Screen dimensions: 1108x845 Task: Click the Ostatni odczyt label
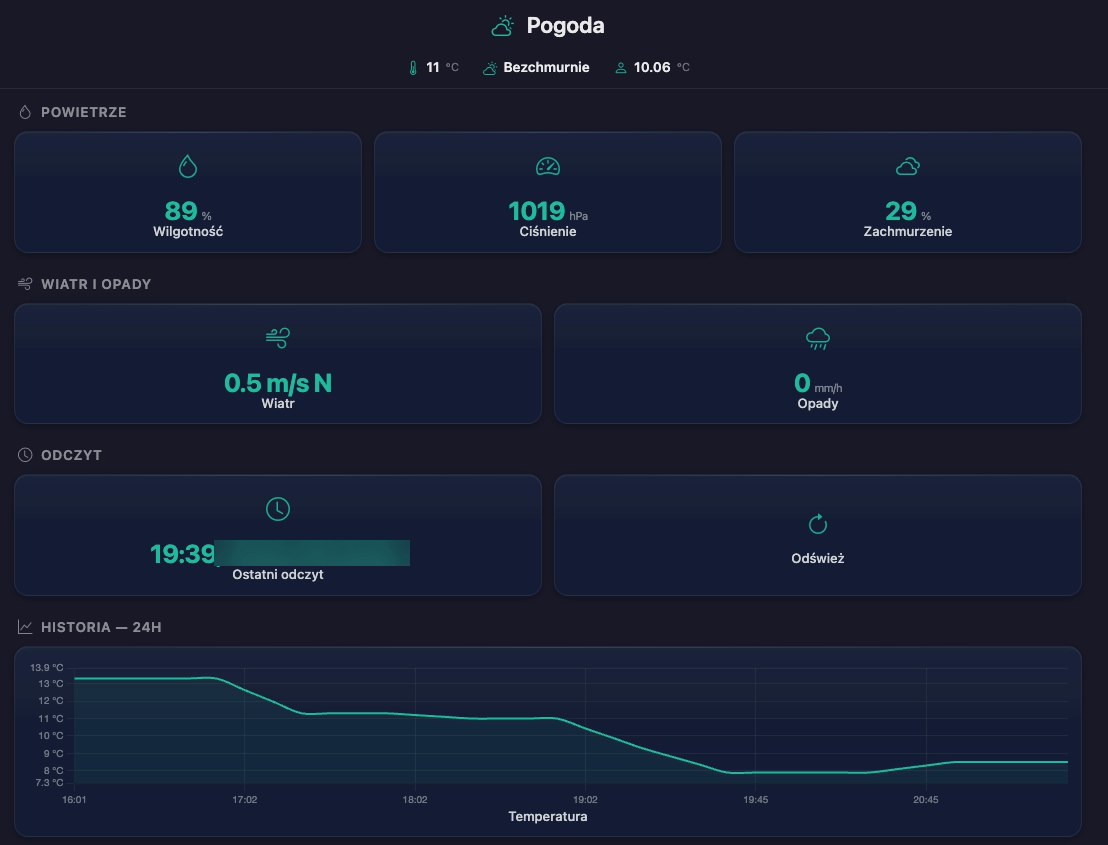(x=278, y=574)
